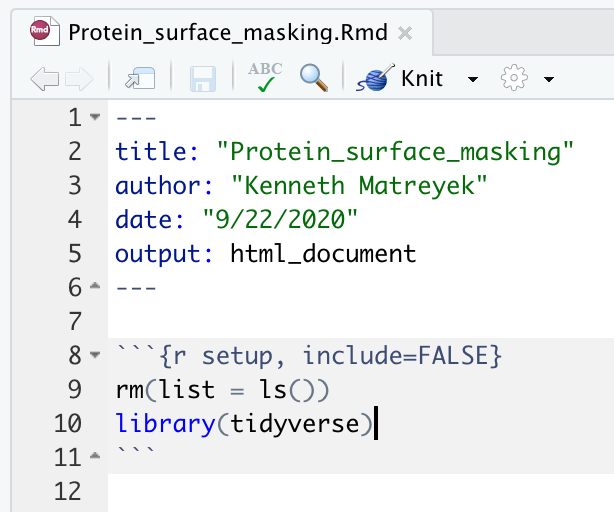Click the Rmd file icon on tab
Image resolution: width=614 pixels, height=512 pixels.
[44, 31]
